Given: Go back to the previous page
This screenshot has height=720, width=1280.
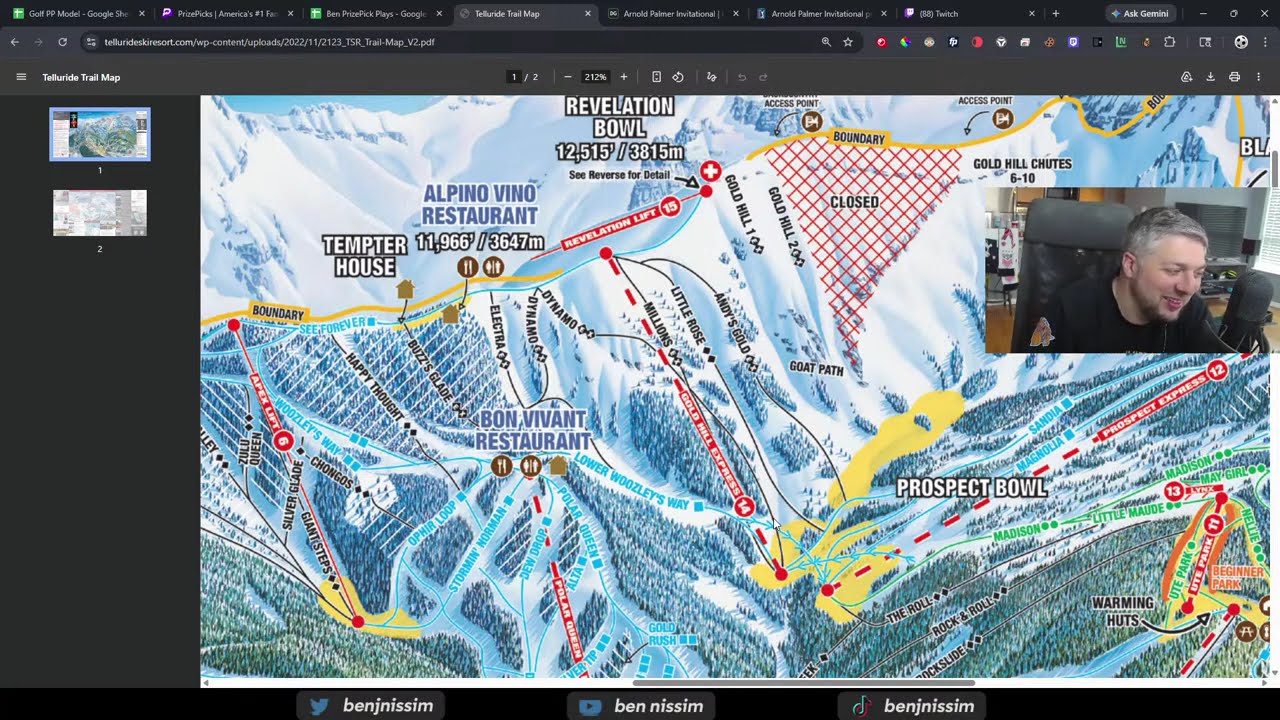Looking at the screenshot, I should pyautogui.click(x=14, y=42).
